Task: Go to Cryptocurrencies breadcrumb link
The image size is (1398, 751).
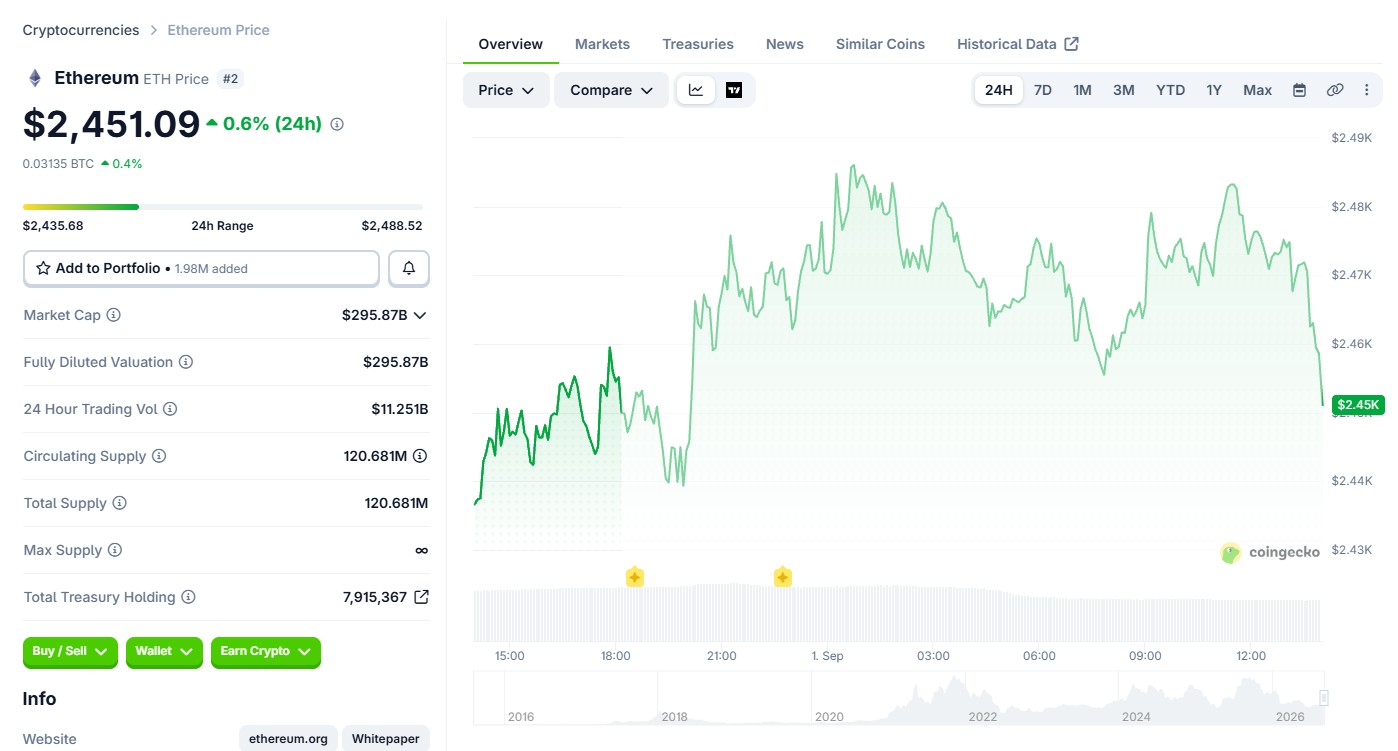Action: click(x=81, y=30)
